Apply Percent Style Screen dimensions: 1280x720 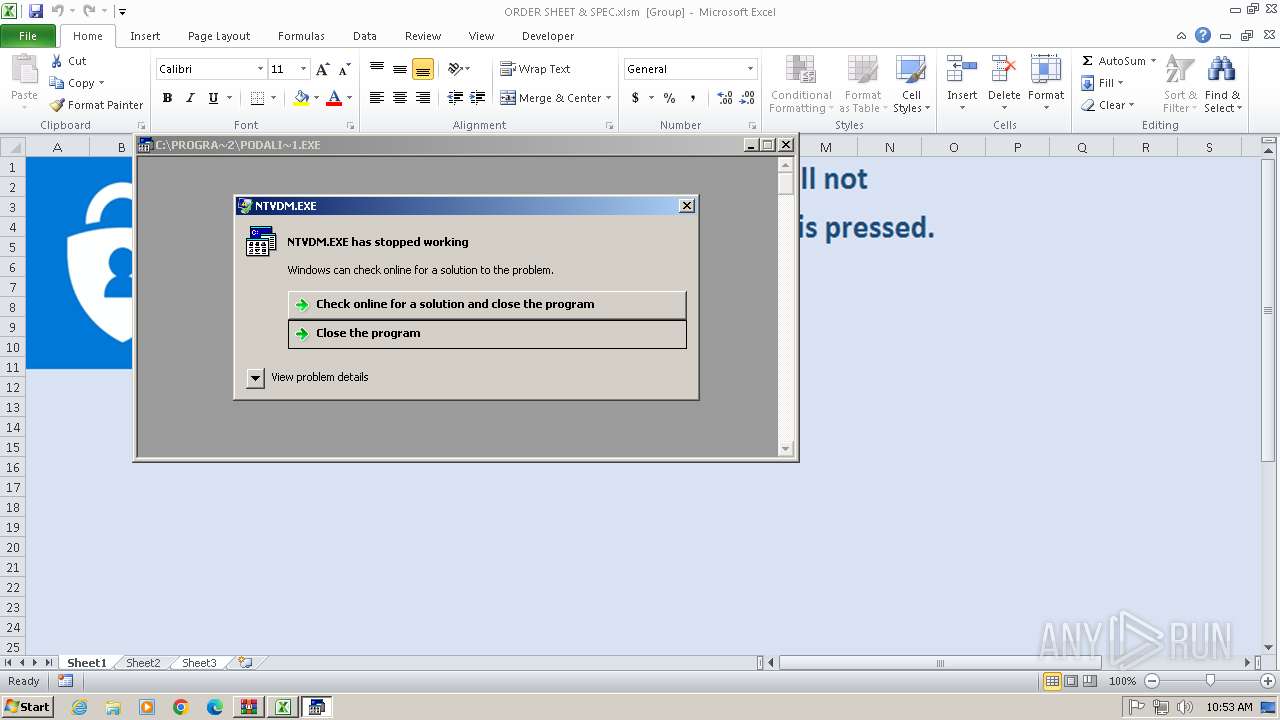click(x=669, y=98)
